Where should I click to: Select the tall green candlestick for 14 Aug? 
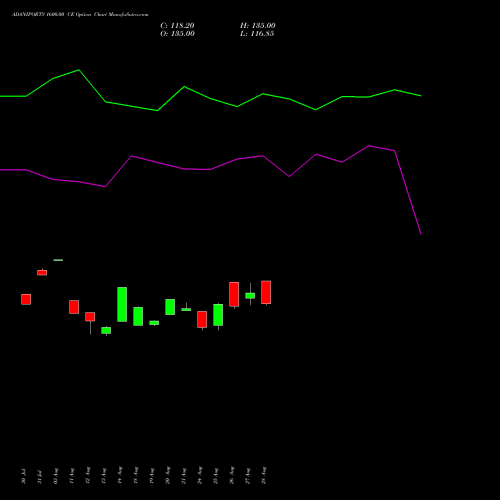(x=122, y=304)
